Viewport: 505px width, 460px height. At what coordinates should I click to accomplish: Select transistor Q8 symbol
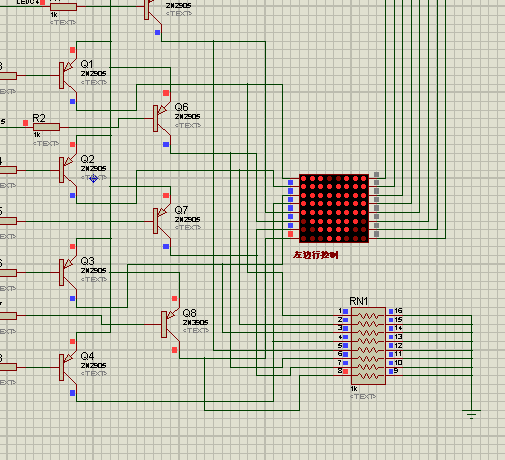pyautogui.click(x=170, y=324)
